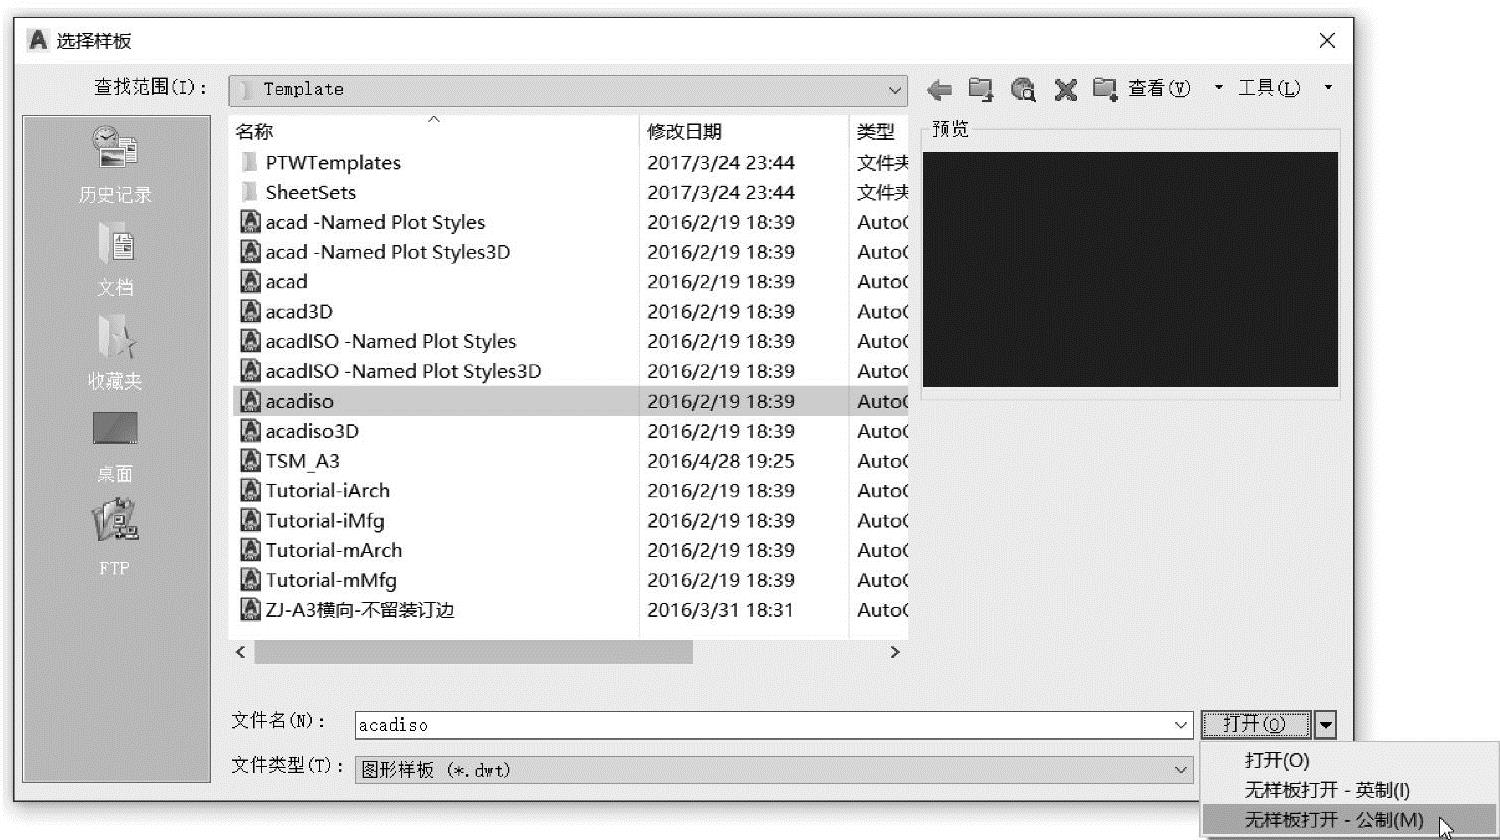Click the acad3D template file icon

[x=251, y=312]
